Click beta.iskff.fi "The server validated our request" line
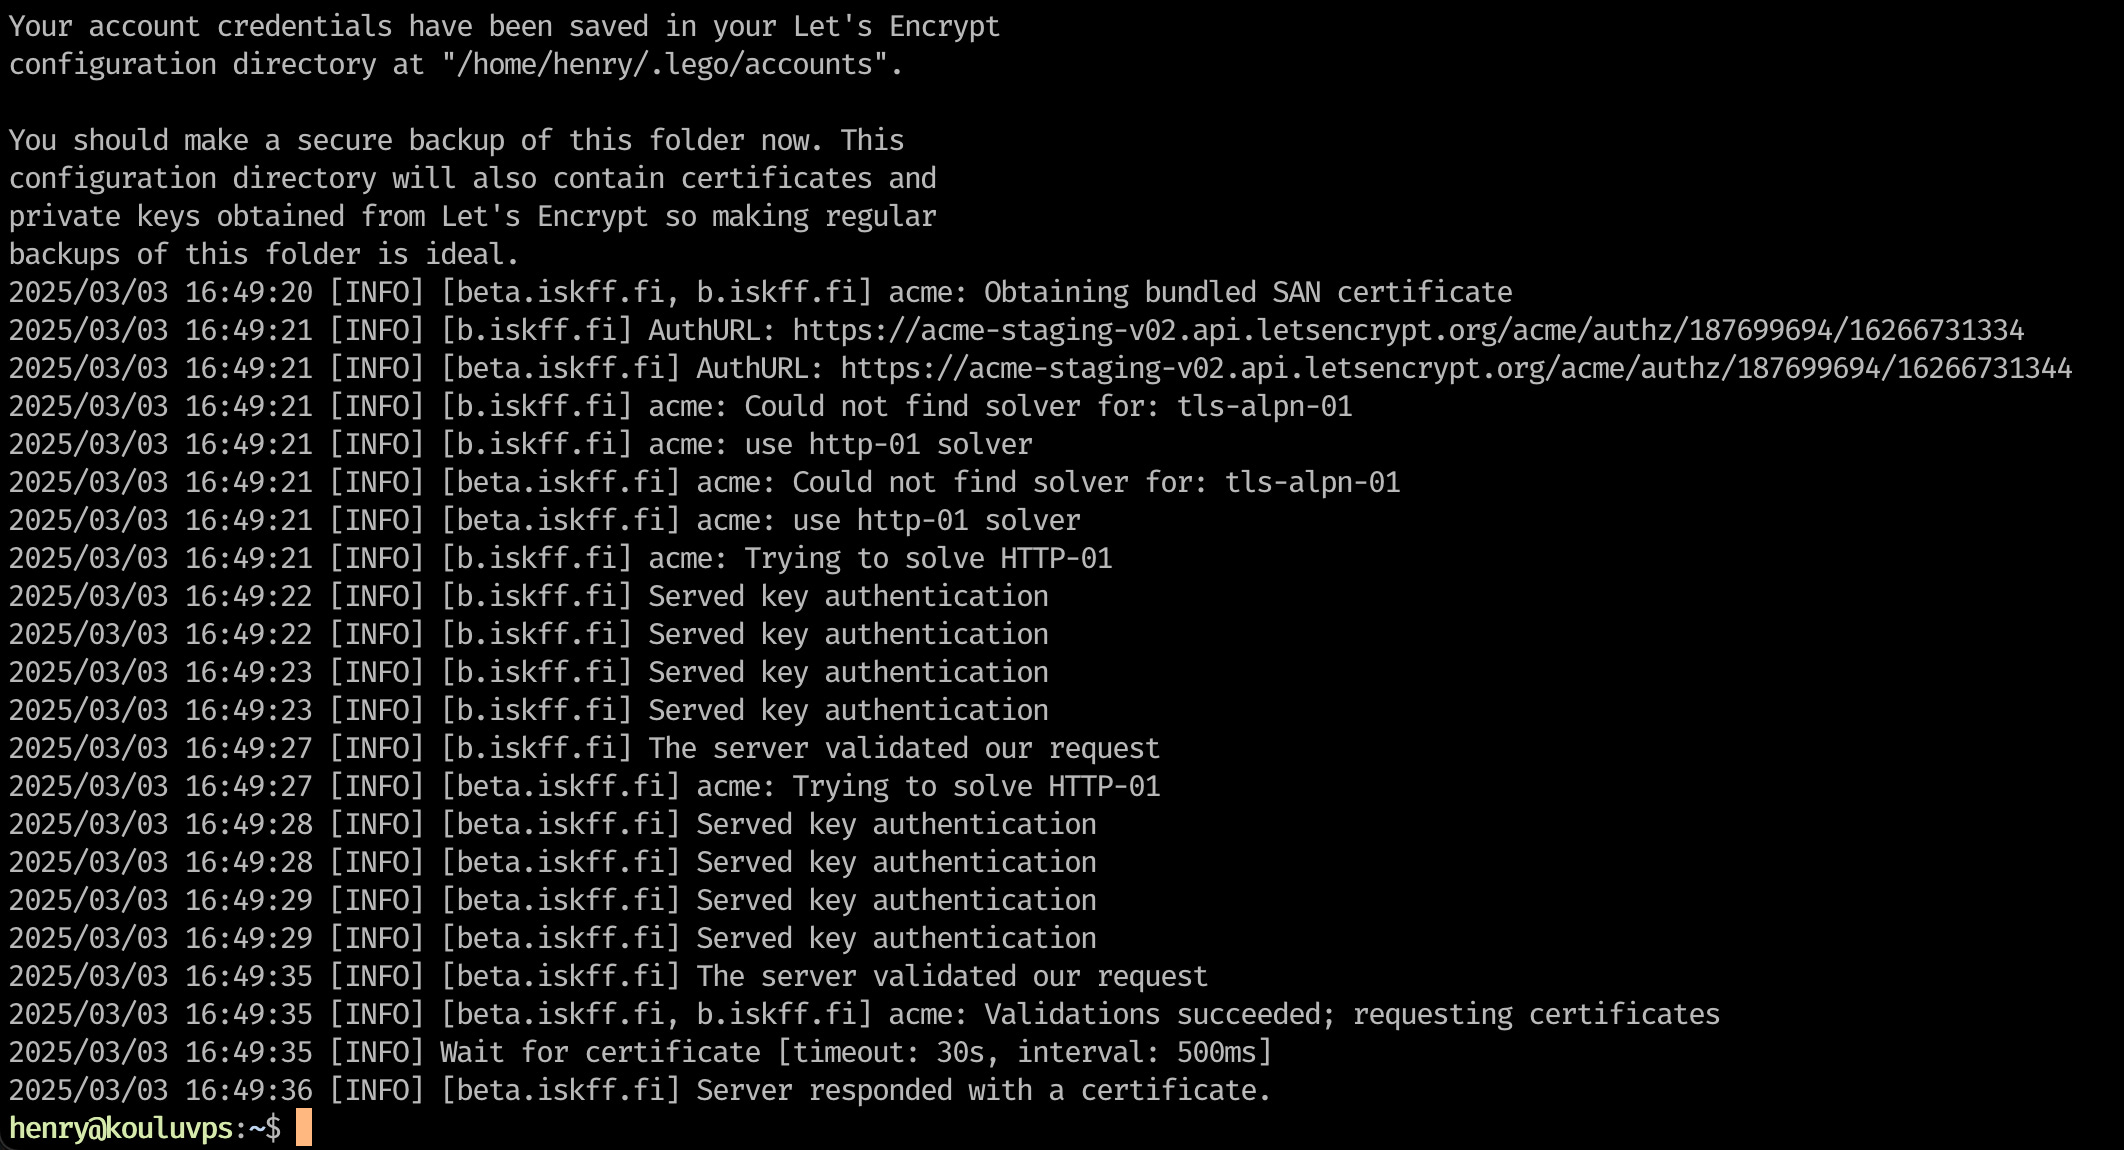 point(951,976)
